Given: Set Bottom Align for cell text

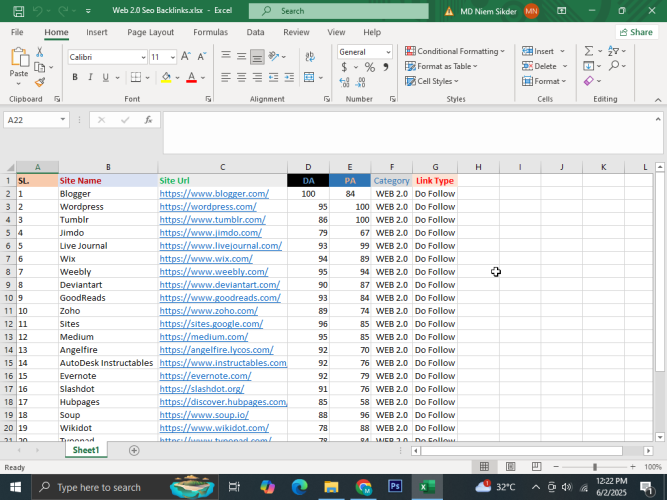Looking at the screenshot, I should point(257,56).
